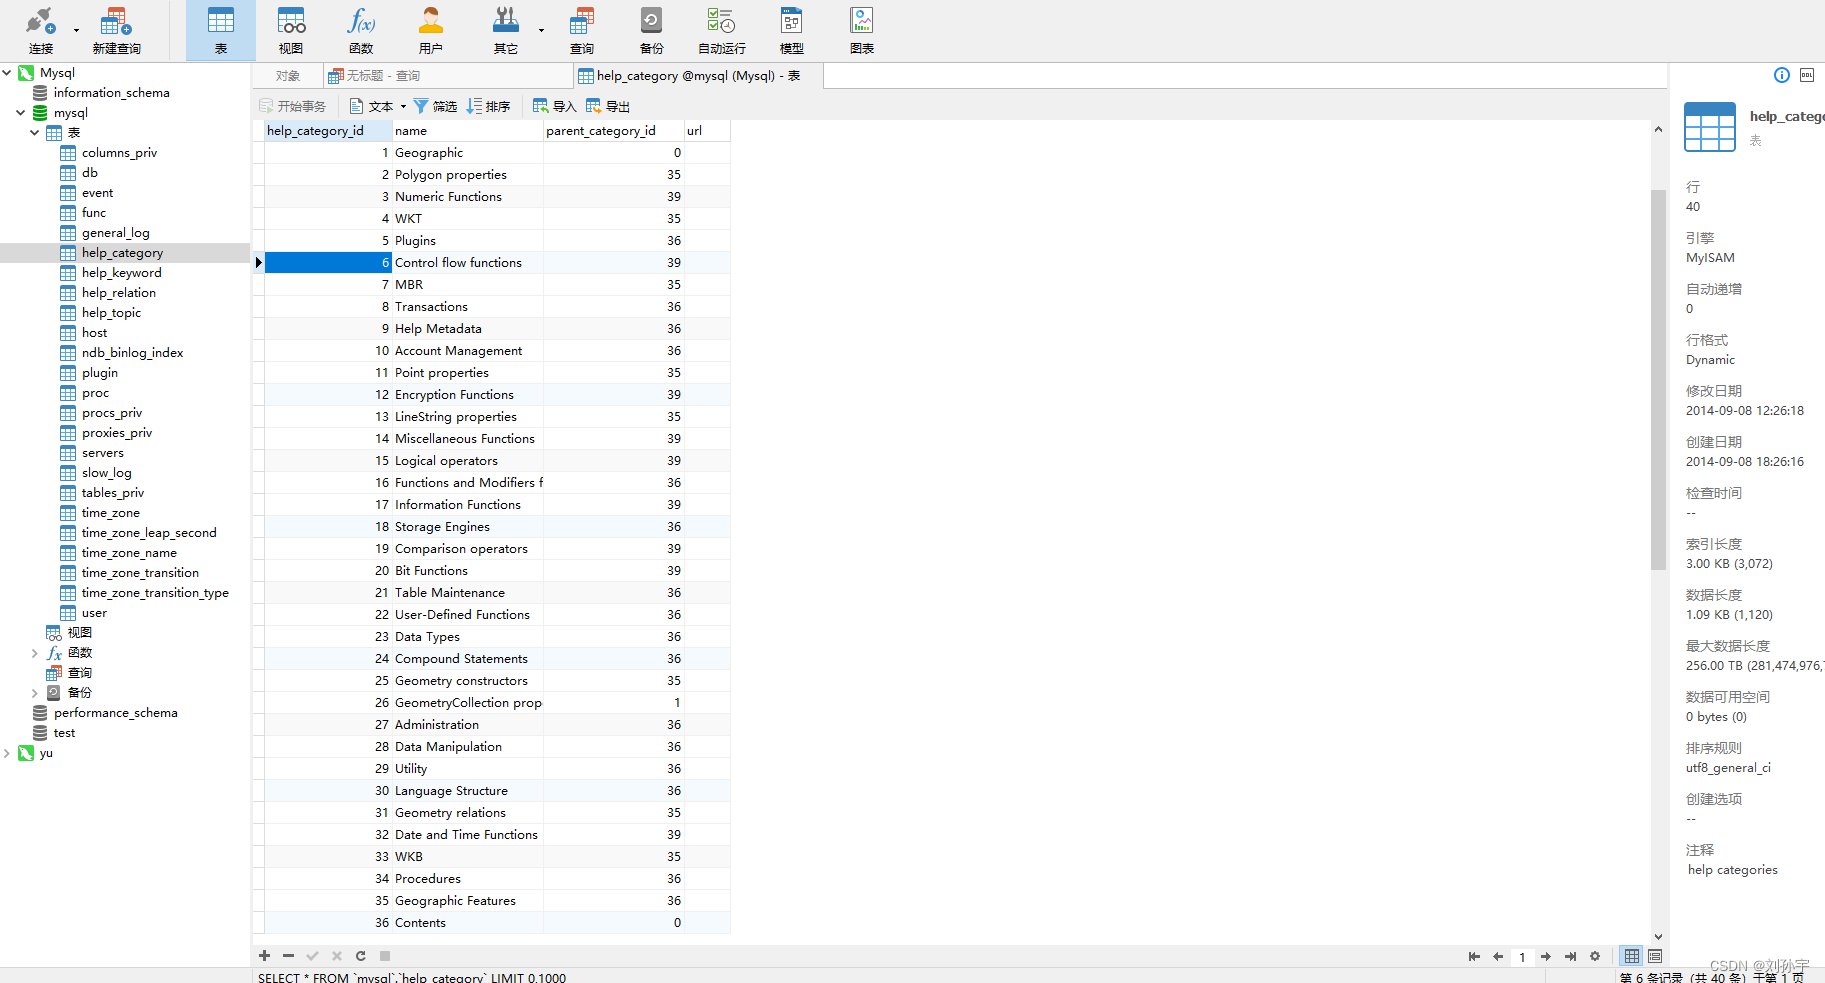Select the time_zone_transition_type table
This screenshot has height=983, width=1825.
155,593
